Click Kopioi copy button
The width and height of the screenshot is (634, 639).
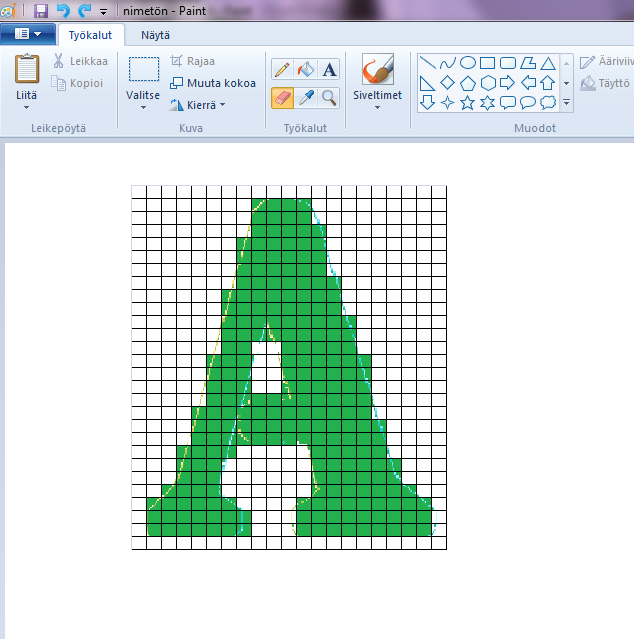77,83
